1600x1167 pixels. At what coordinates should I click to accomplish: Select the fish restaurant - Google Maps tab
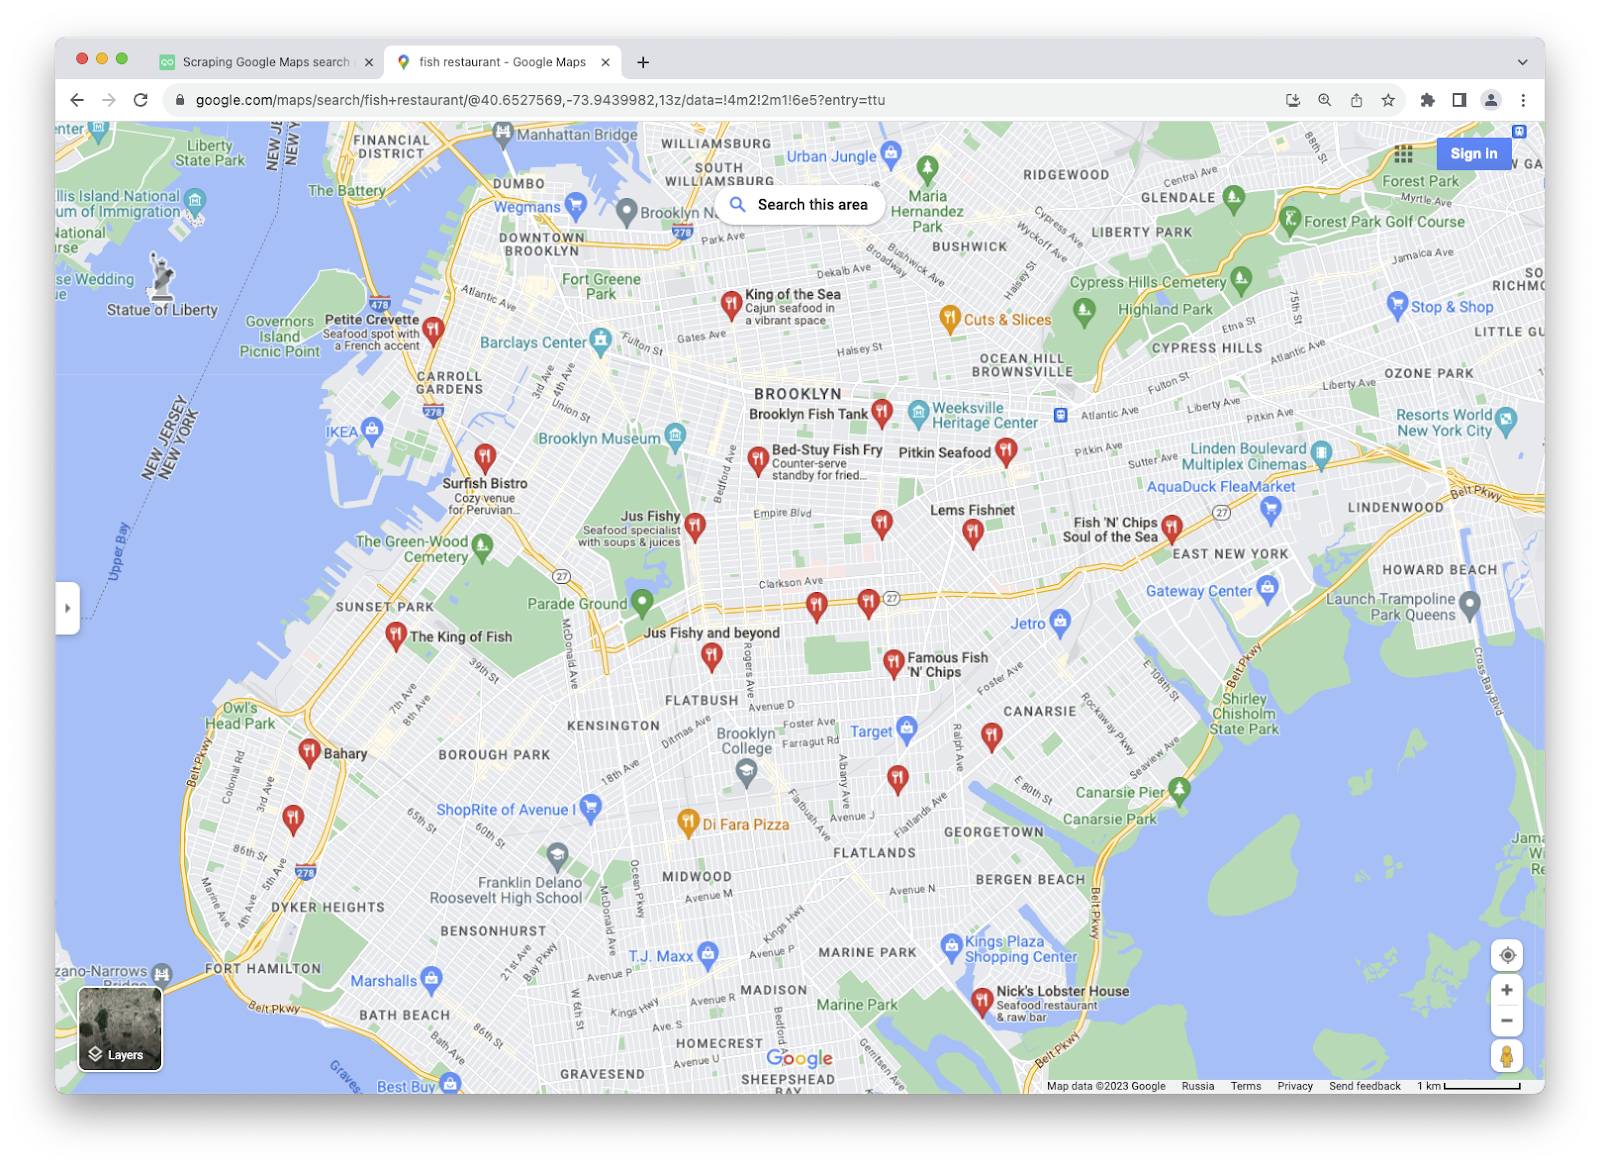pyautogui.click(x=503, y=62)
